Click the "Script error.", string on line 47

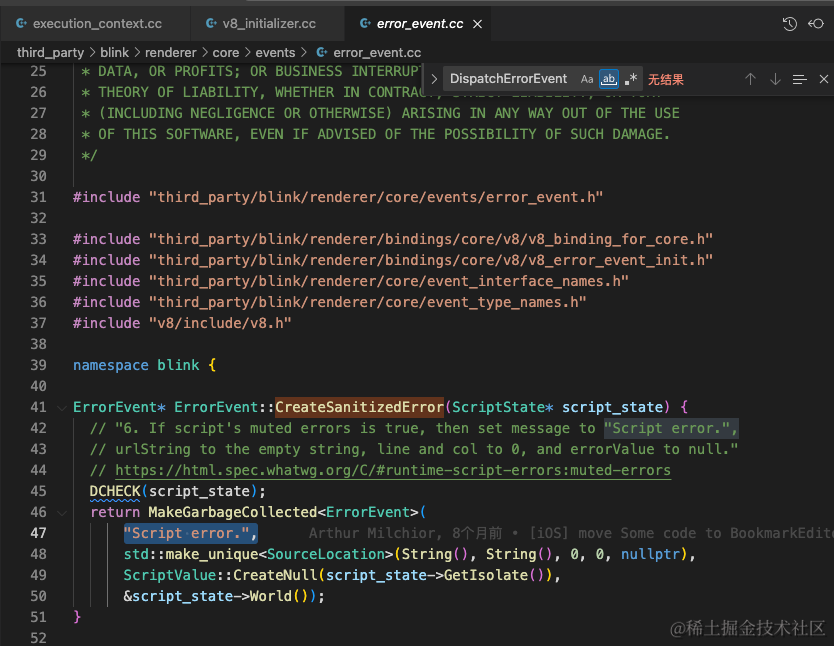point(190,533)
